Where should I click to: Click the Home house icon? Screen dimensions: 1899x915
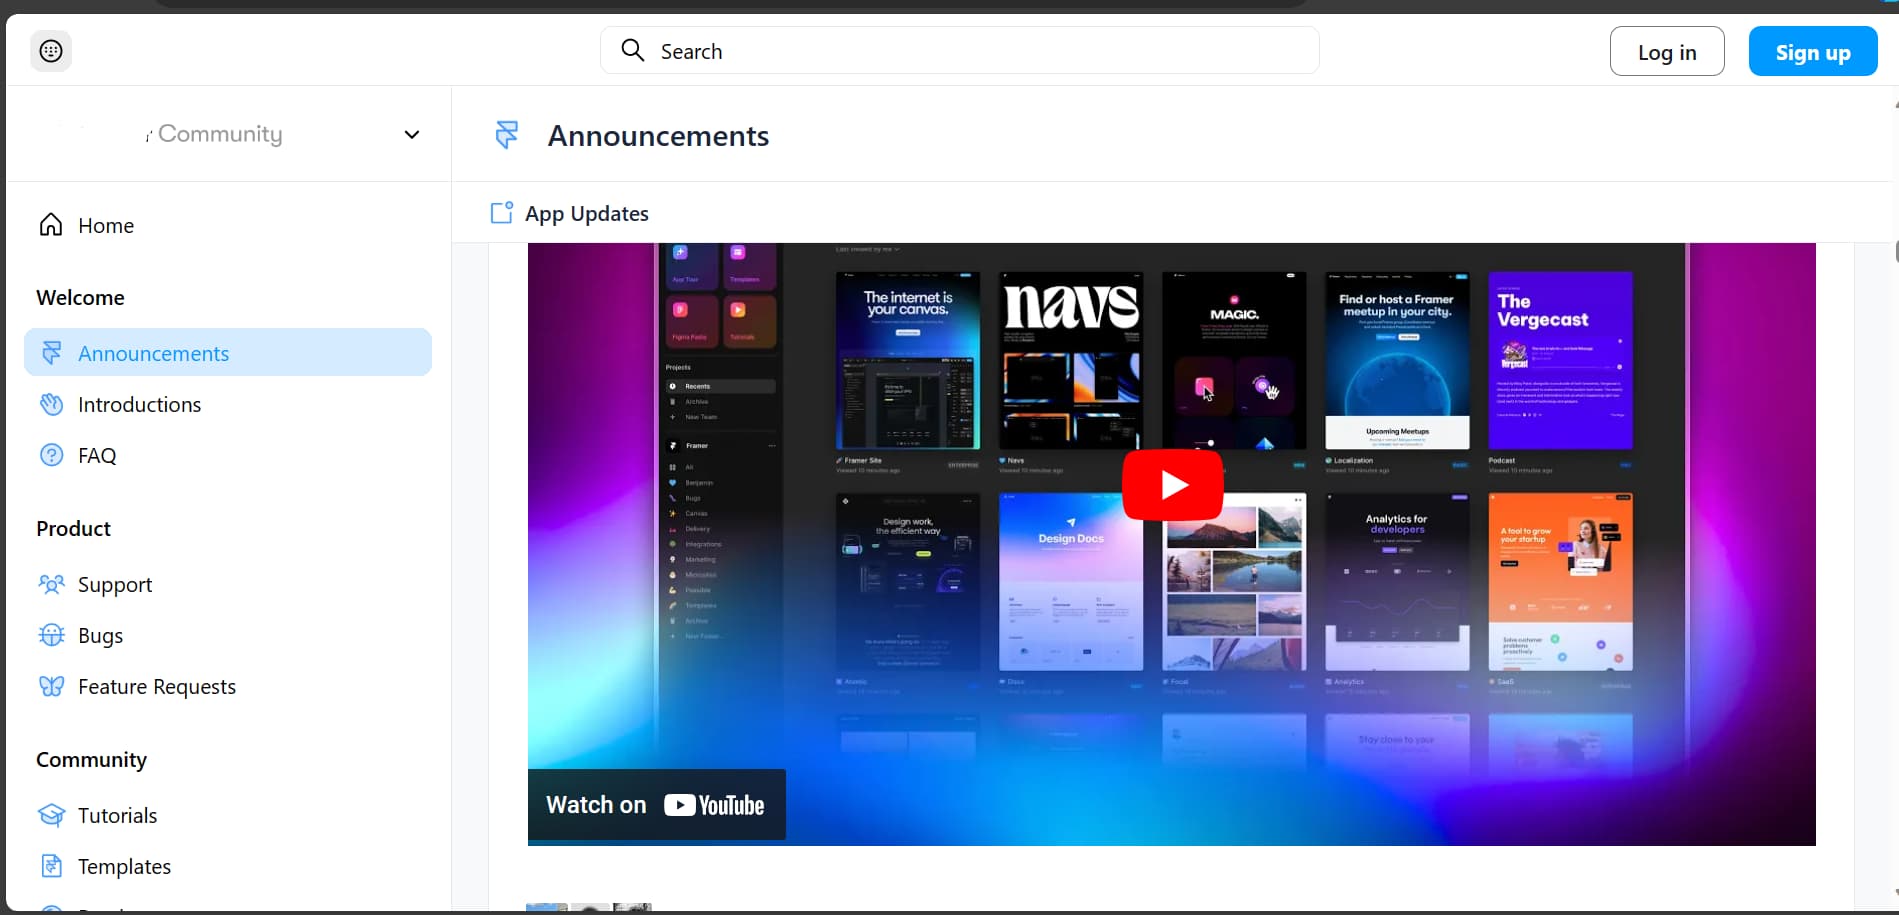click(51, 225)
